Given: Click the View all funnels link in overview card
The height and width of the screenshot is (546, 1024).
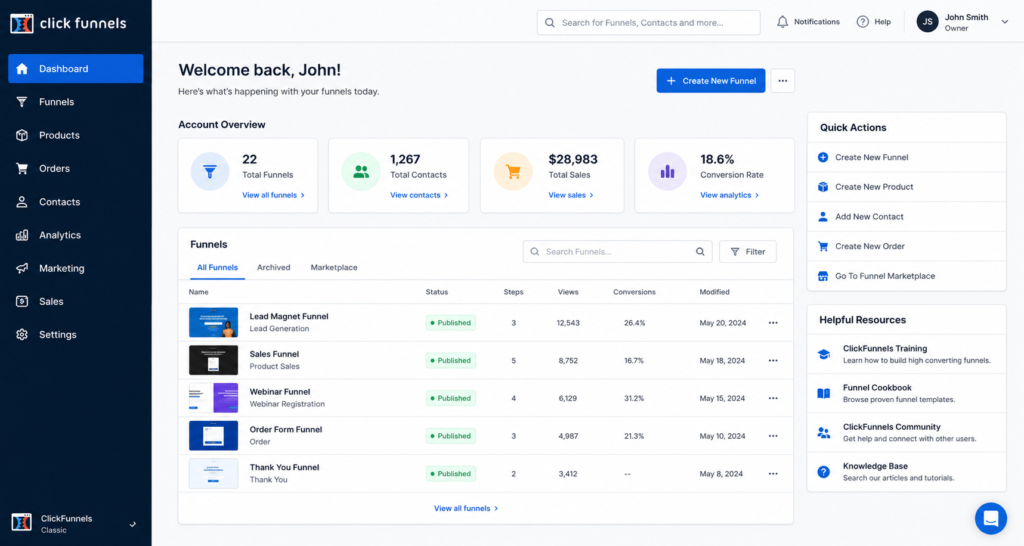Looking at the screenshot, I should click(x=273, y=195).
